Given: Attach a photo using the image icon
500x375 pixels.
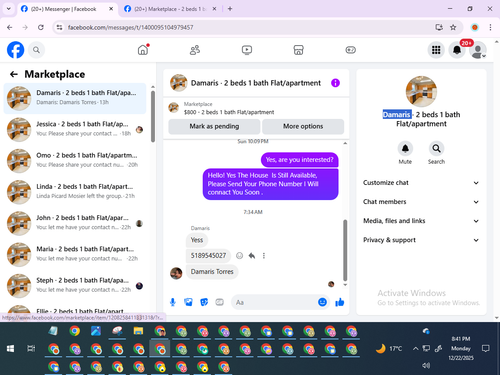Looking at the screenshot, I should point(188,302).
